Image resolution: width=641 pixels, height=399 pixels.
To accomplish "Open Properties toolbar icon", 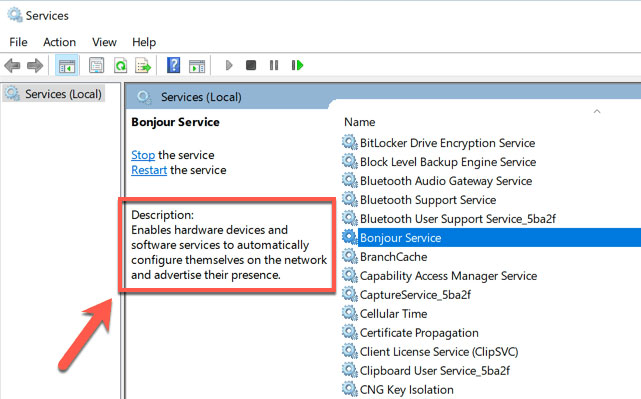I will tap(96, 65).
